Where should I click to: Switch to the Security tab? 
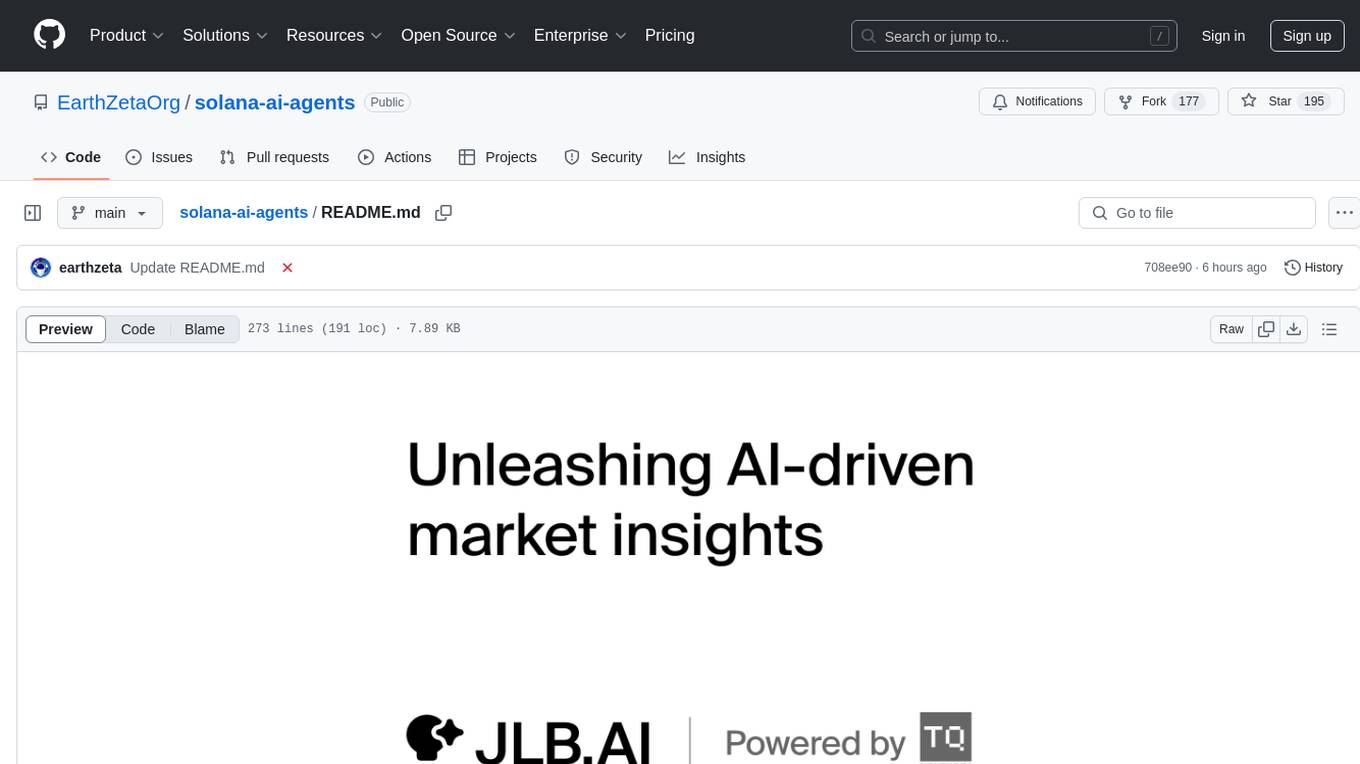pyautogui.click(x=603, y=157)
